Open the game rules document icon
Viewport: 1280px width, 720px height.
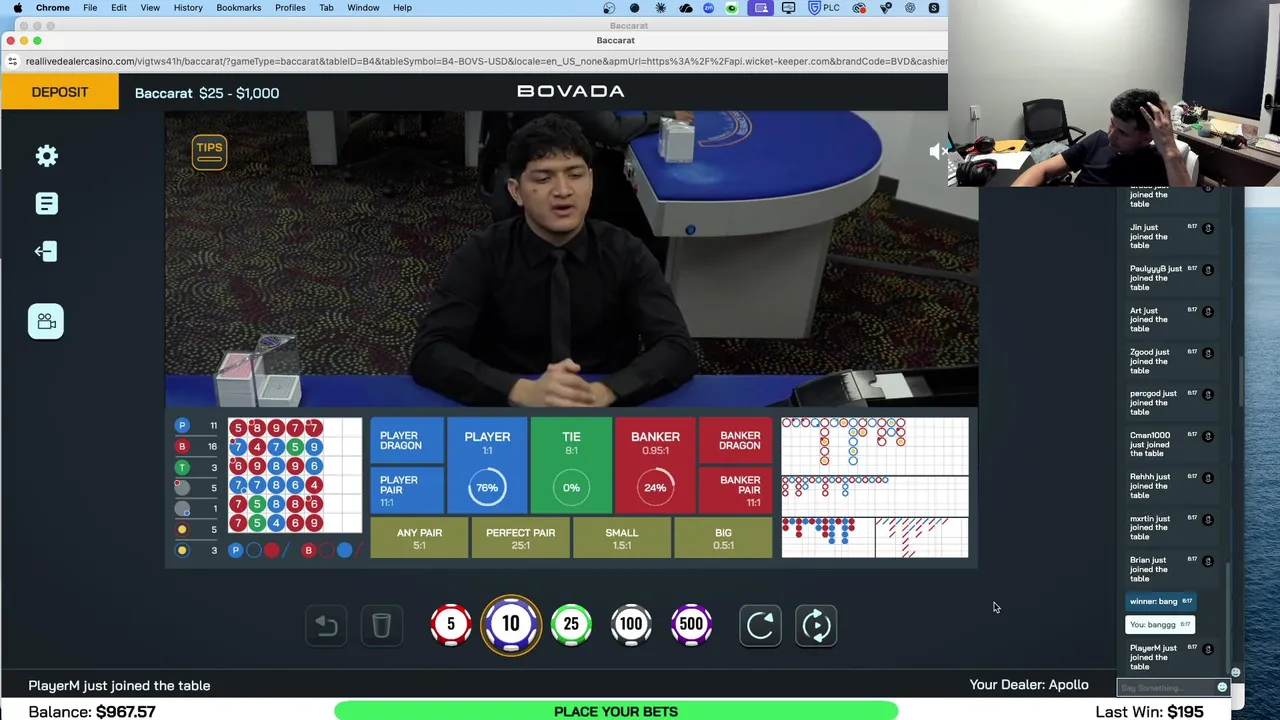(46, 204)
